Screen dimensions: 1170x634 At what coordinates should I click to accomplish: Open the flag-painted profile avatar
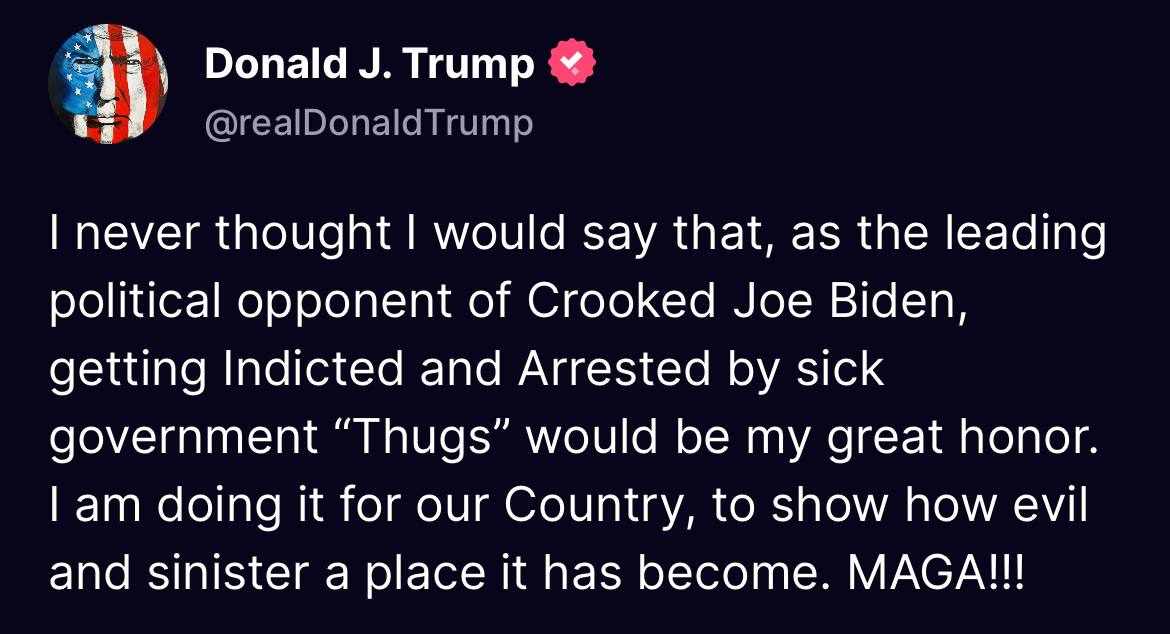click(108, 84)
